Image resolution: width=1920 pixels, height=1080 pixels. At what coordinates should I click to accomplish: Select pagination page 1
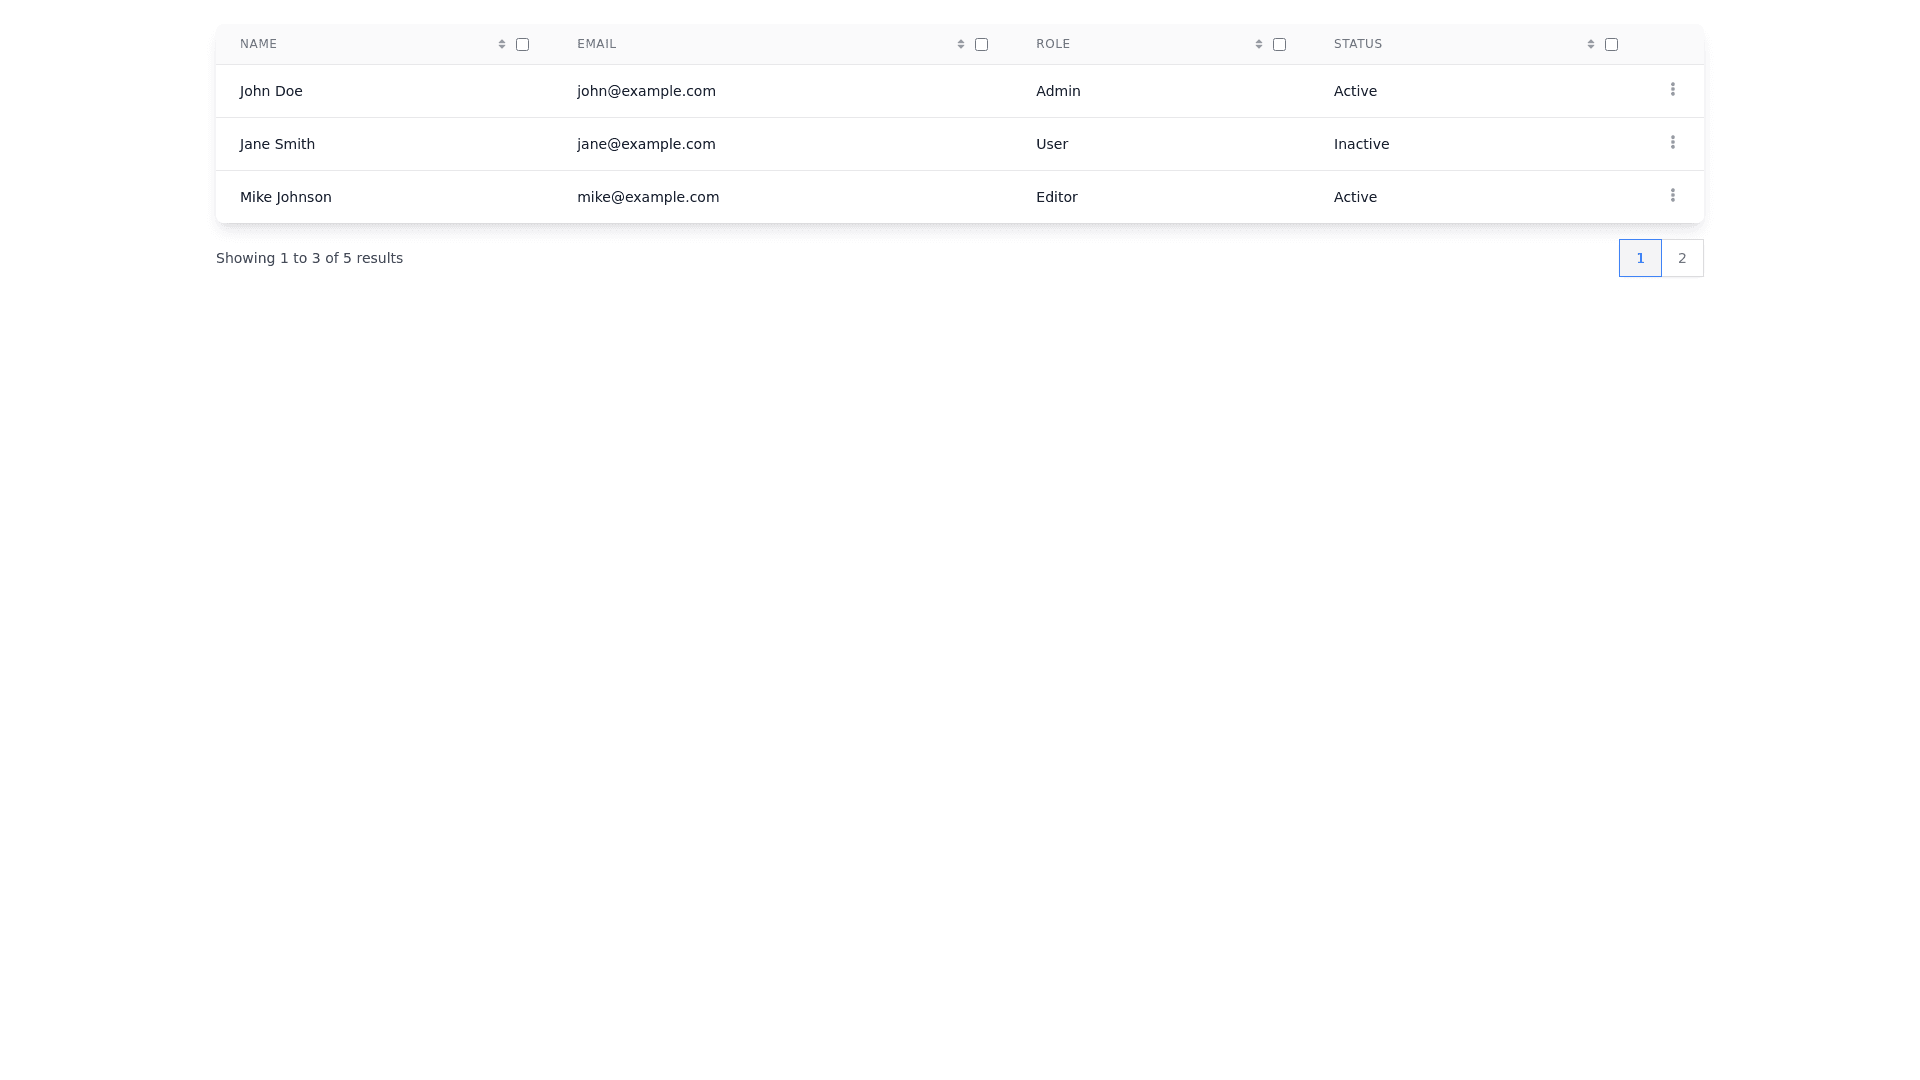pyautogui.click(x=1640, y=258)
